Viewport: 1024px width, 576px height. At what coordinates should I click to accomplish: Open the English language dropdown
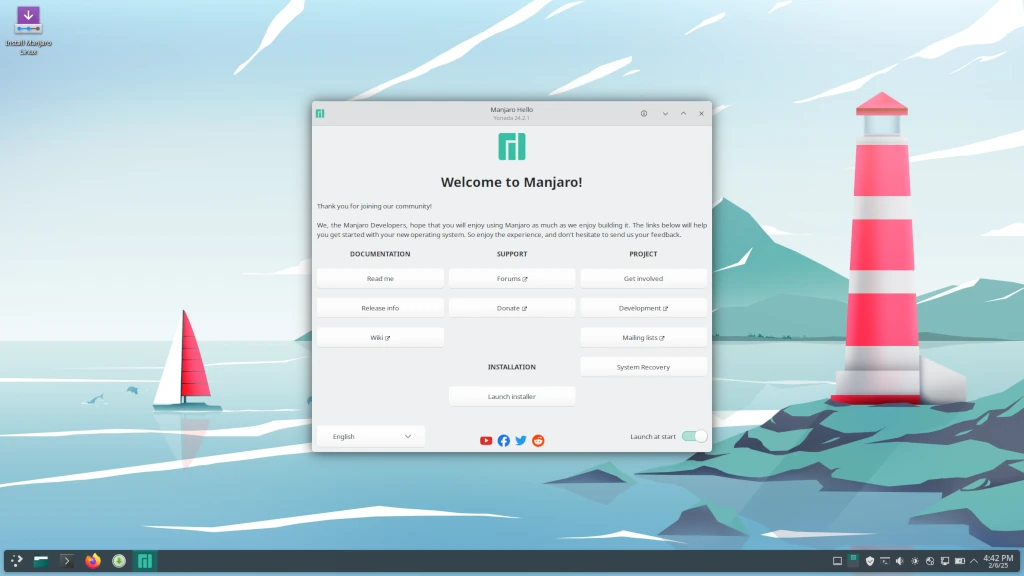371,436
